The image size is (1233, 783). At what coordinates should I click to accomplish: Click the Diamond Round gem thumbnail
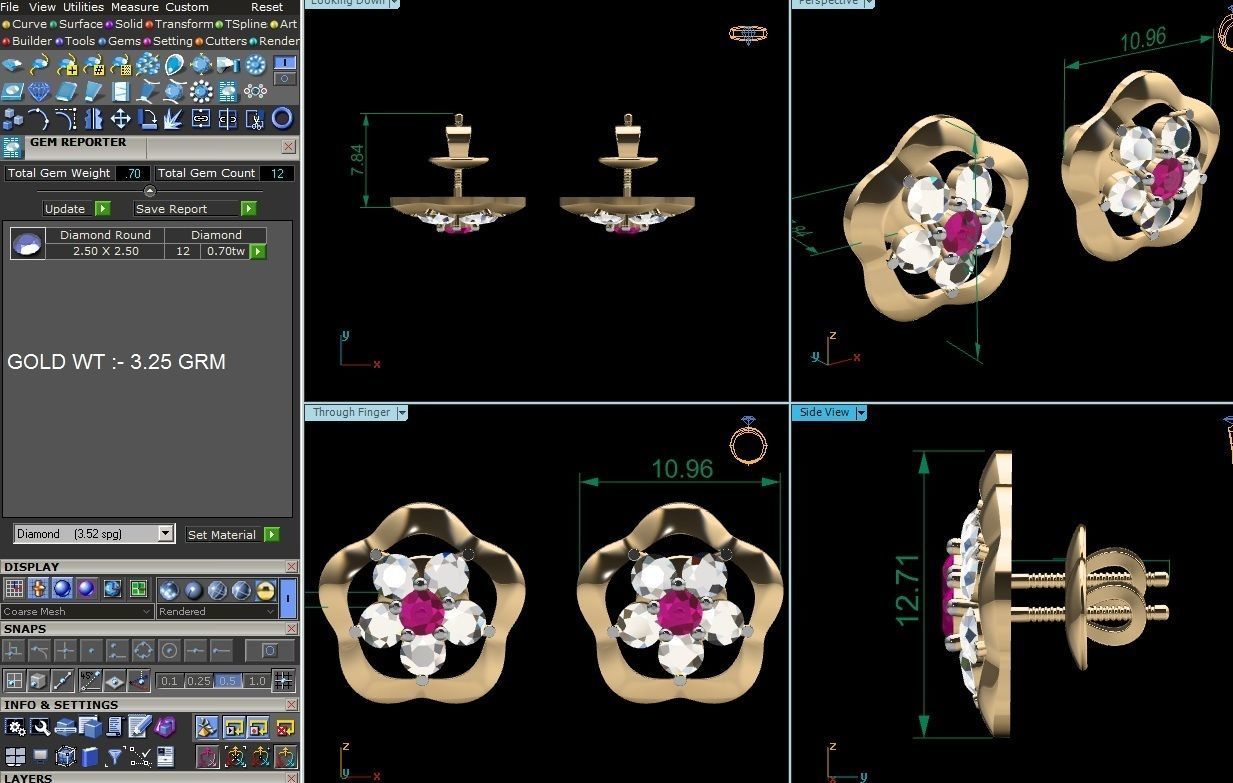[x=28, y=243]
